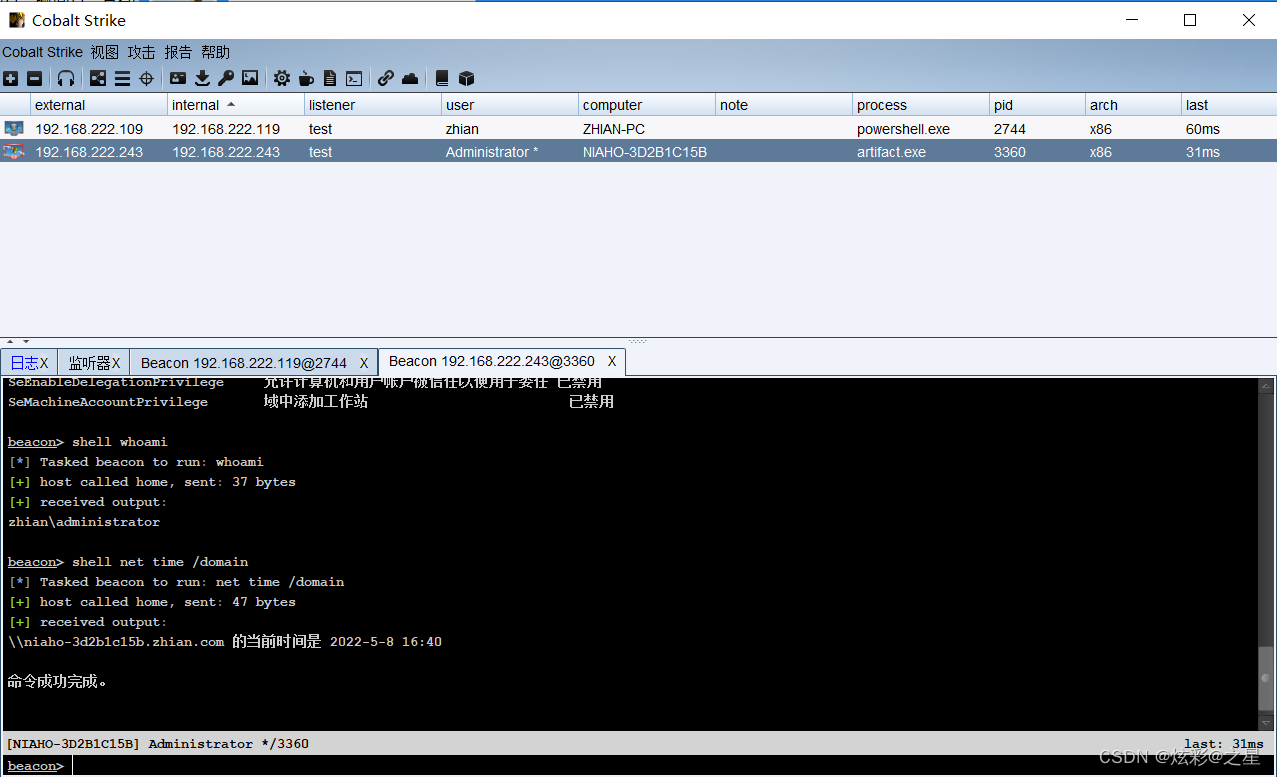Viewport: 1277px width, 777px height.
Task: Open the 报告 menu
Action: 178,52
